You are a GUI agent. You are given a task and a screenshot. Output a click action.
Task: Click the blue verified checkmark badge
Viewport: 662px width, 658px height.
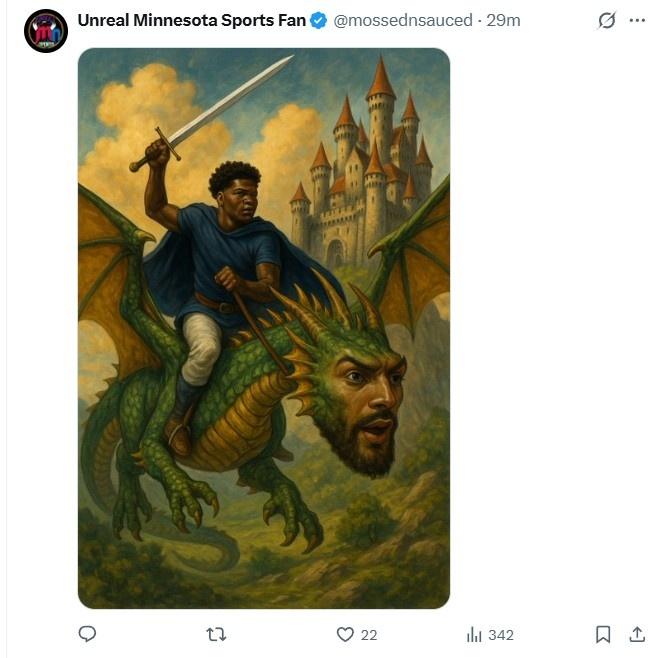(319, 20)
